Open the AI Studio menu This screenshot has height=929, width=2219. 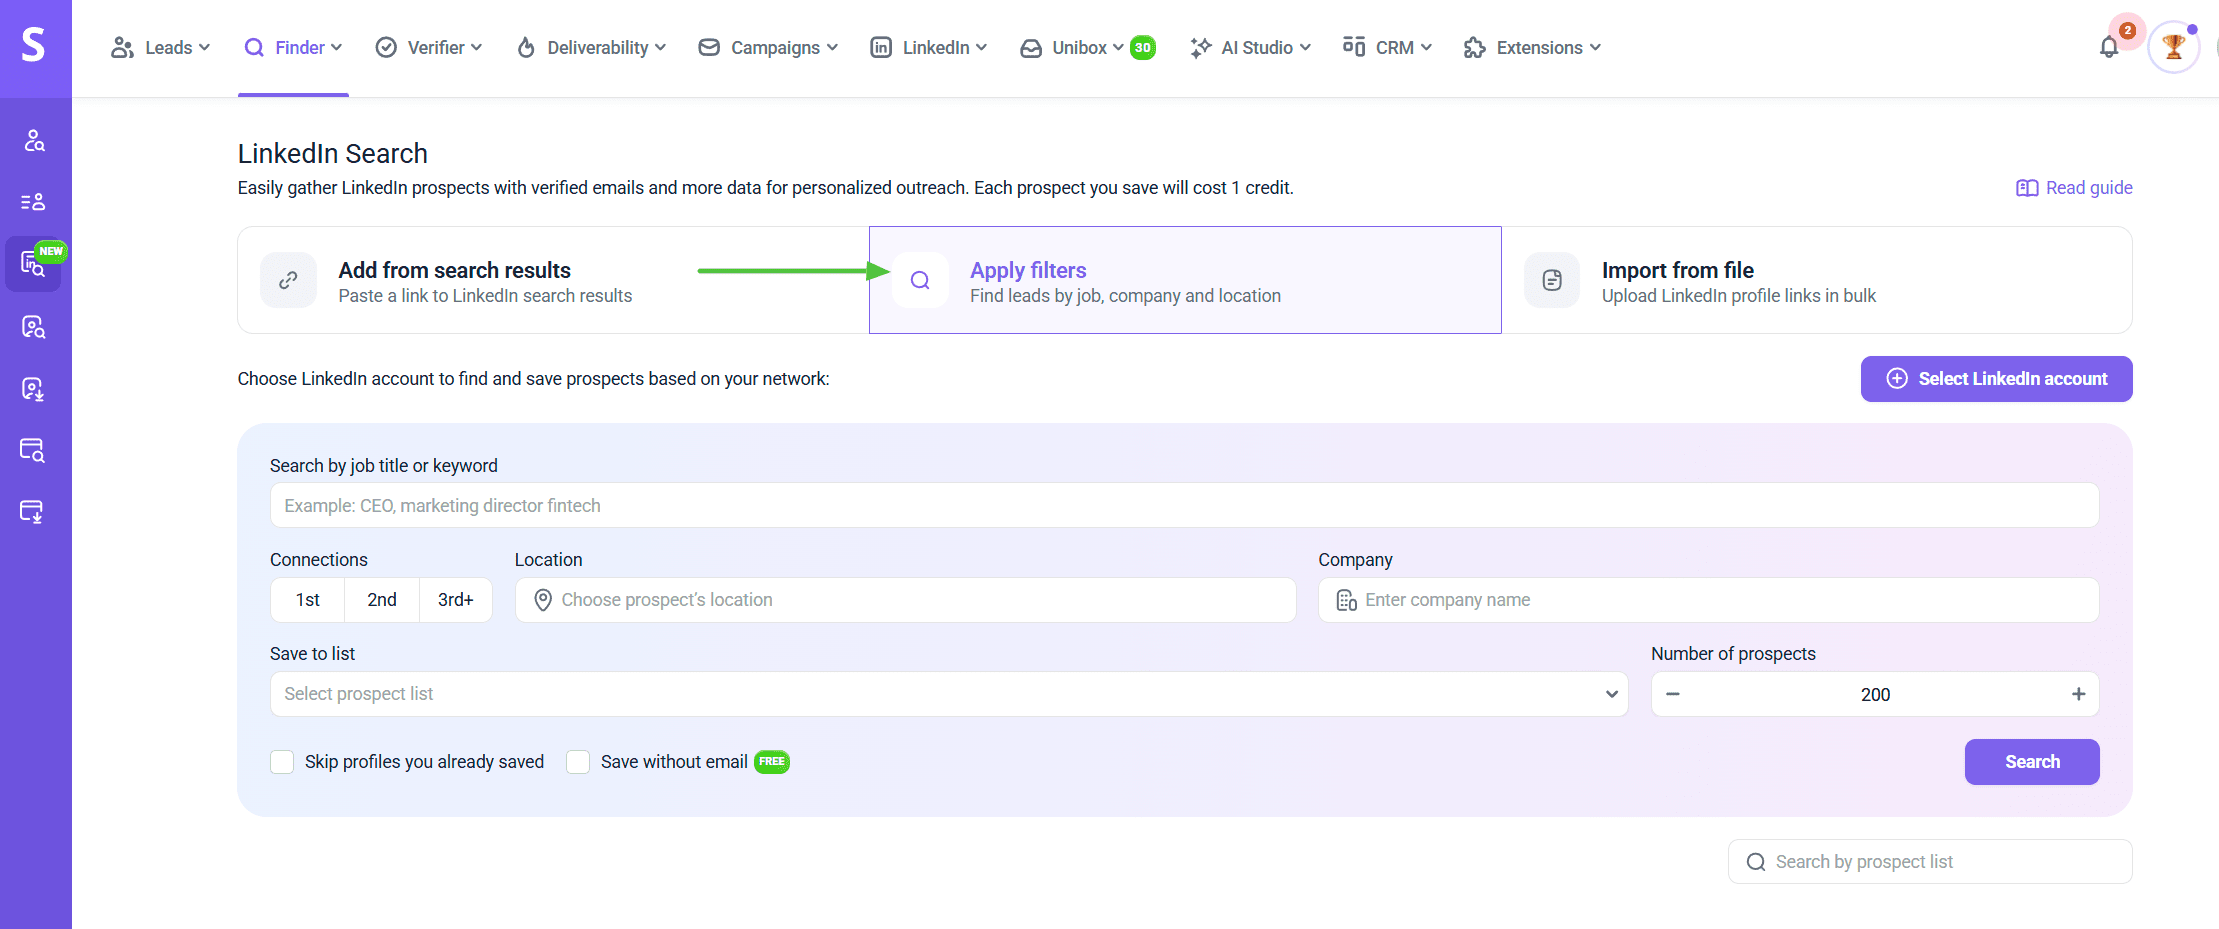(x=1250, y=48)
